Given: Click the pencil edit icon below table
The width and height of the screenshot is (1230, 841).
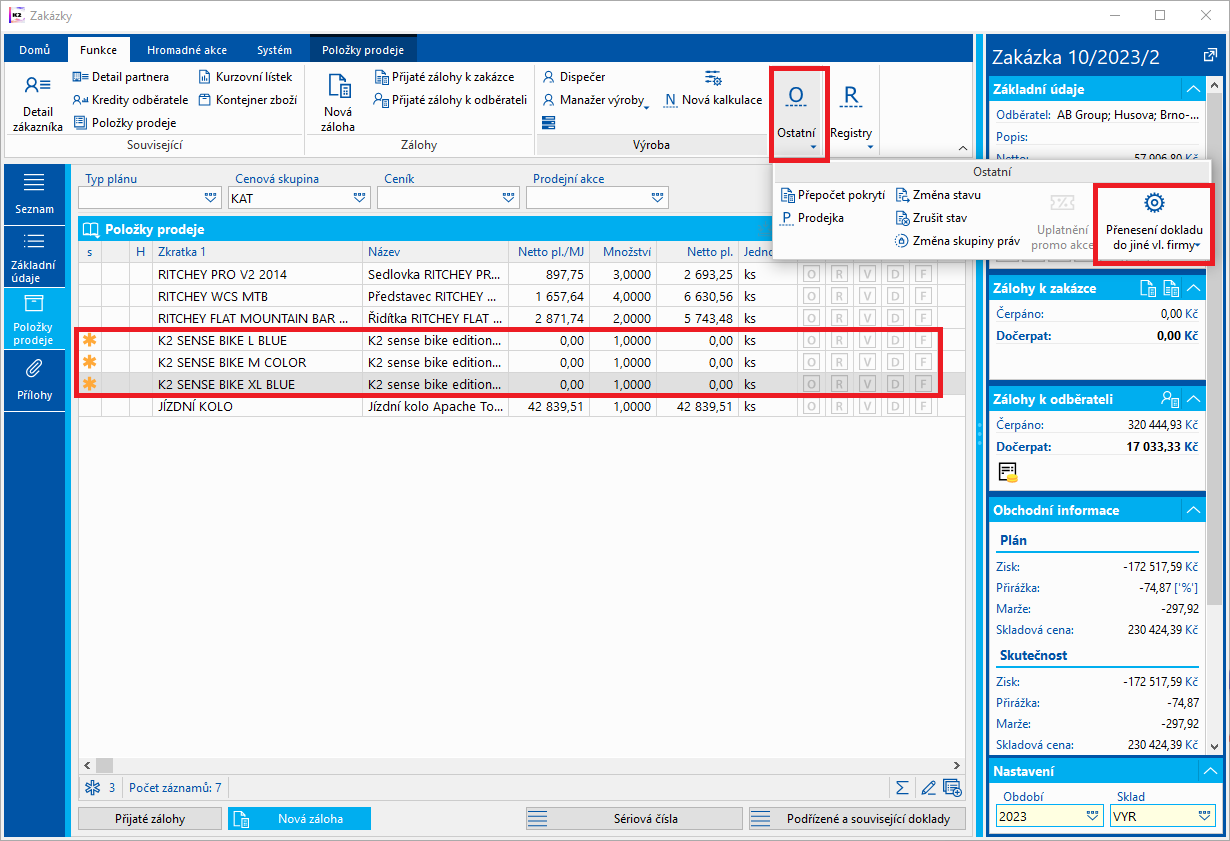Looking at the screenshot, I should pyautogui.click(x=928, y=788).
